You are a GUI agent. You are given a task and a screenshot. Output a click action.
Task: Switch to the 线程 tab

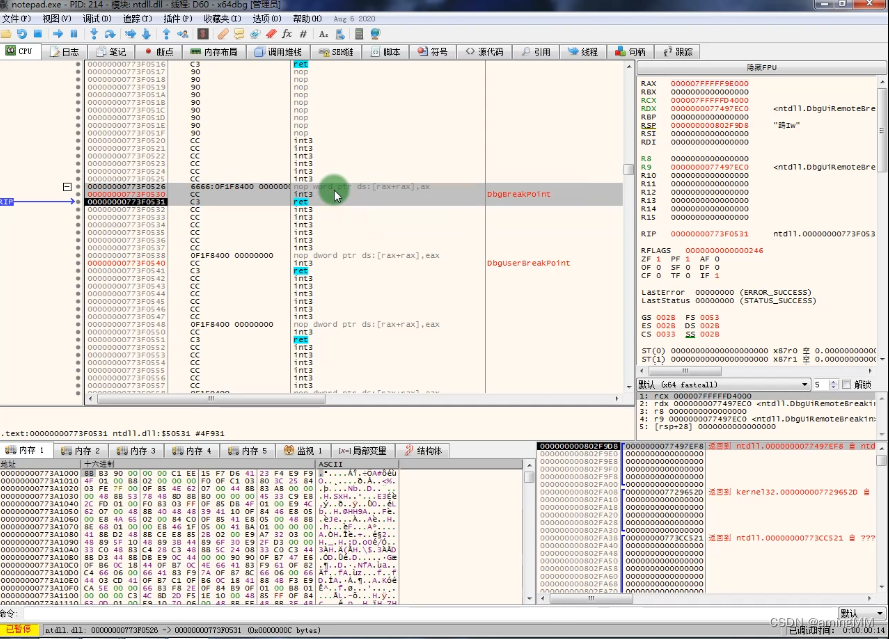pos(583,52)
